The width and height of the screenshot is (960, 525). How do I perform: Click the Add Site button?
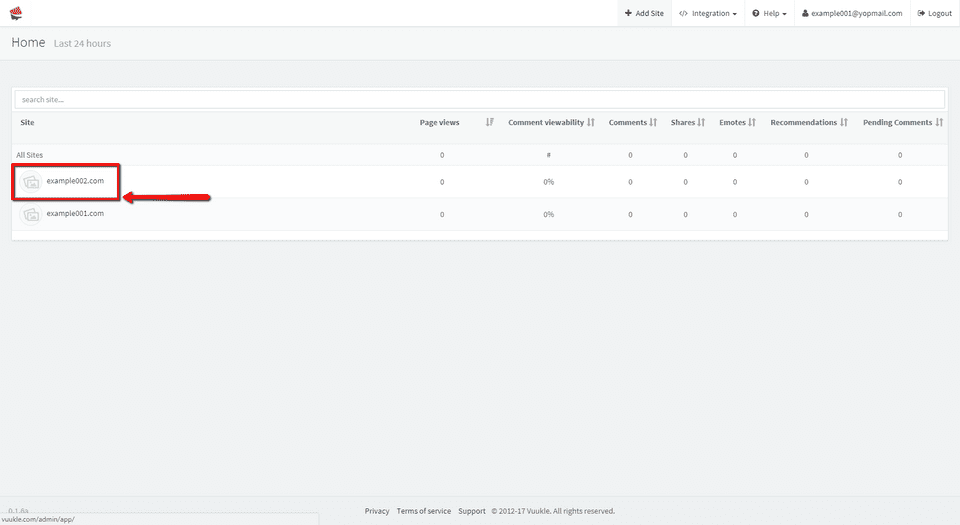click(643, 14)
